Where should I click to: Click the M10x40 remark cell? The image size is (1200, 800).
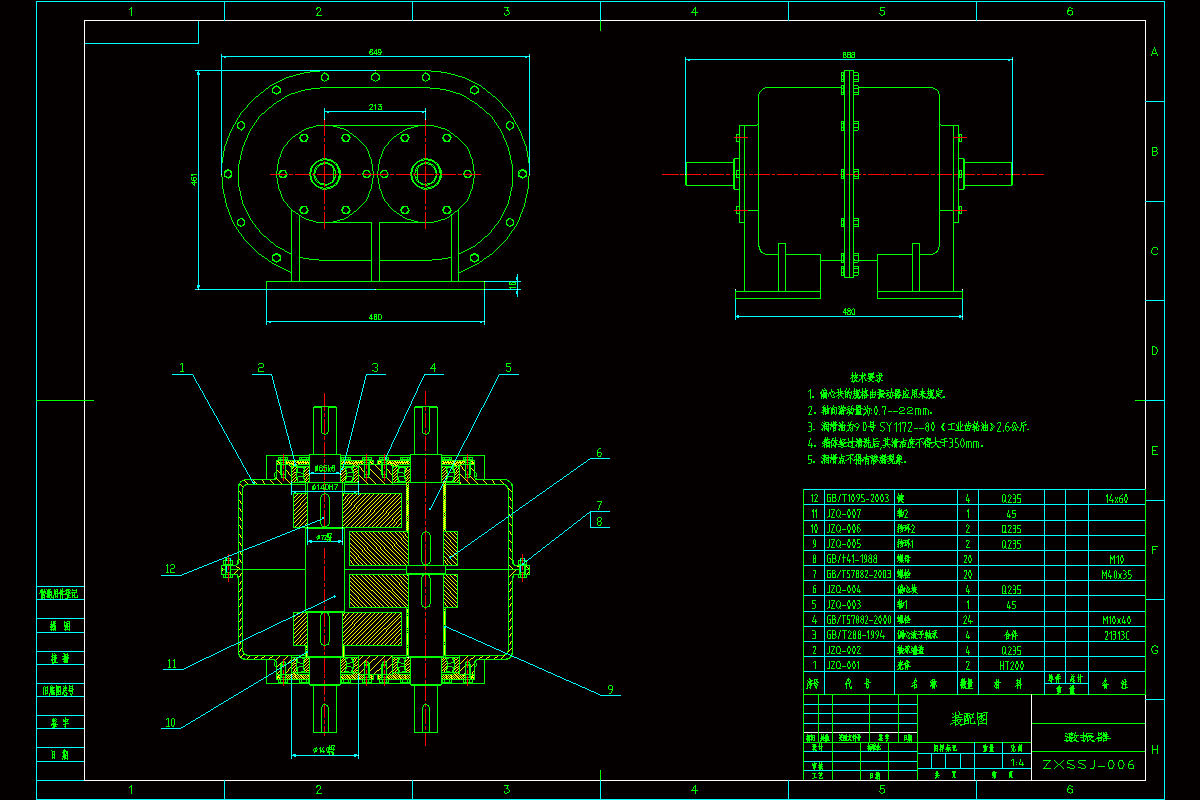point(1115,620)
